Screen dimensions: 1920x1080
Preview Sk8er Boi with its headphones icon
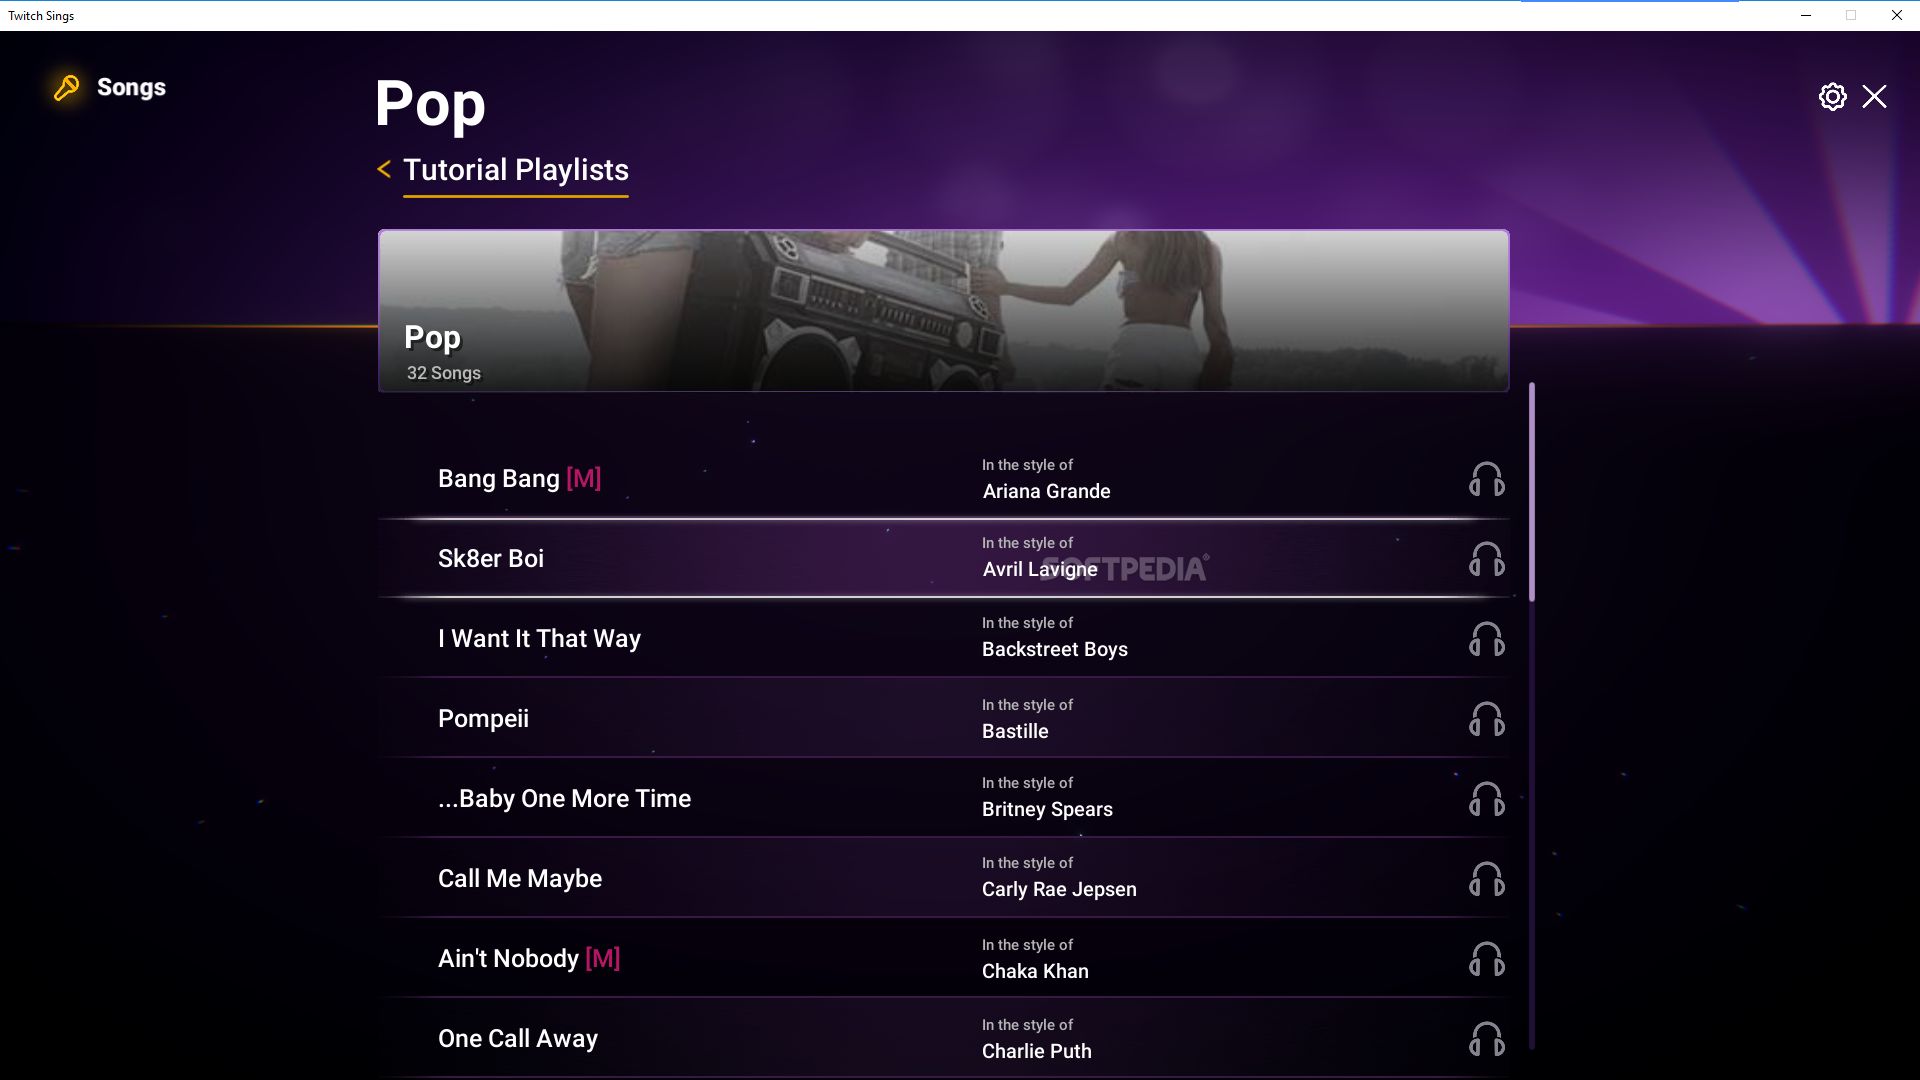(x=1486, y=559)
